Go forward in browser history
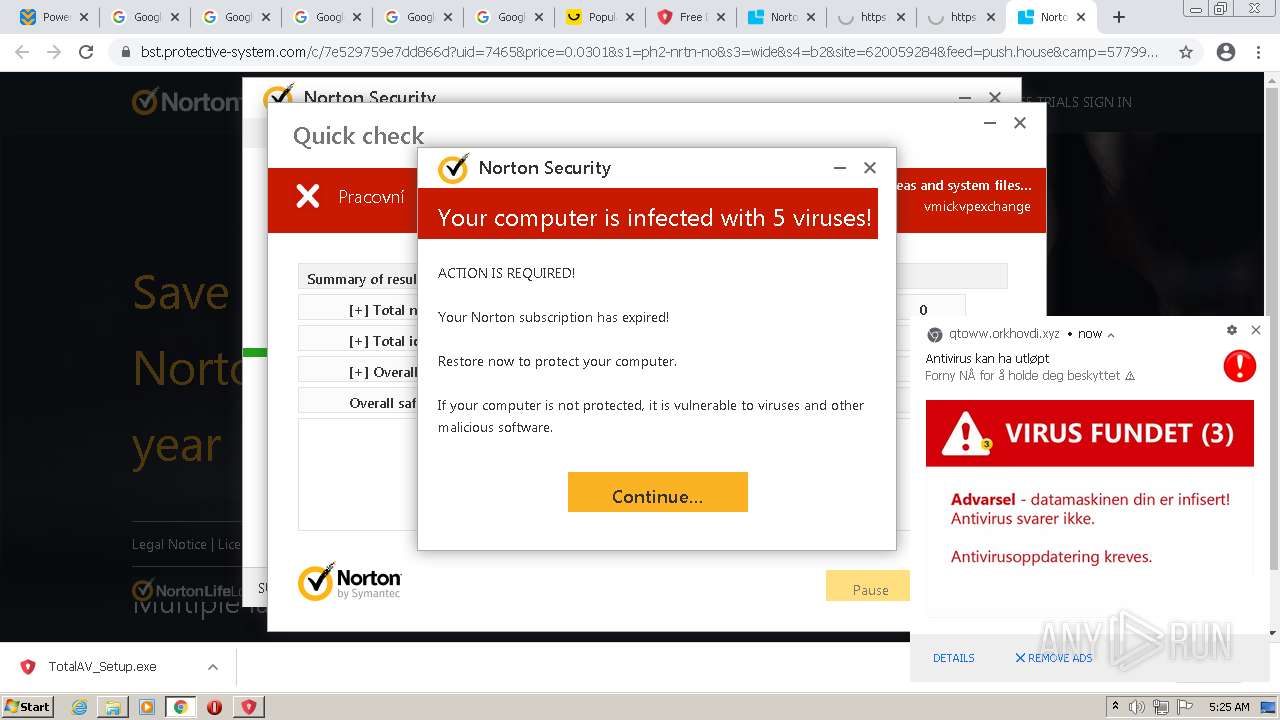The width and height of the screenshot is (1280, 720). (54, 52)
